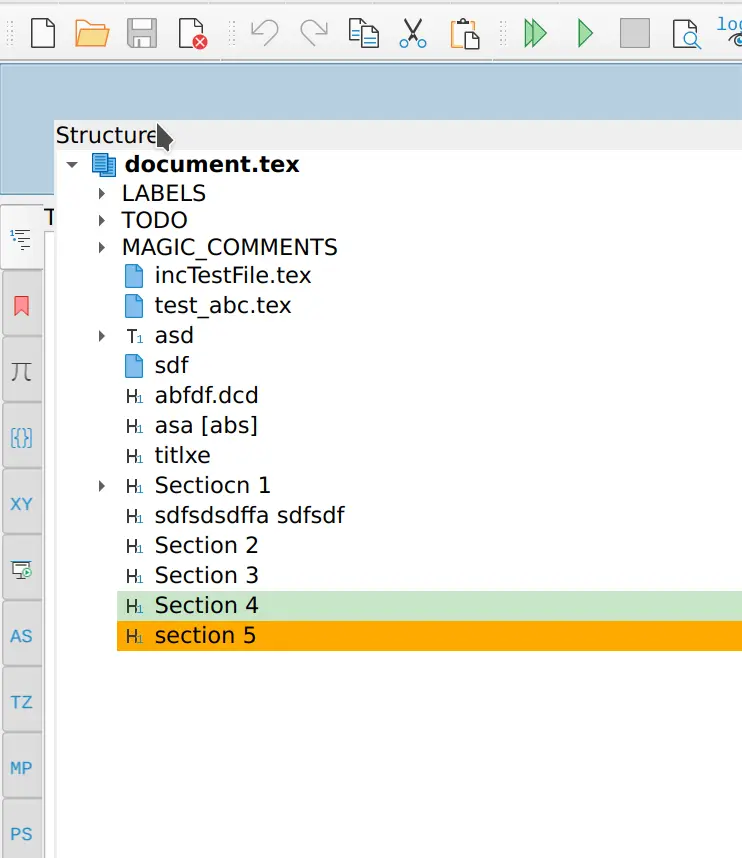This screenshot has height=858, width=742.
Task: Compile with the single green arrow
Action: [x=585, y=33]
